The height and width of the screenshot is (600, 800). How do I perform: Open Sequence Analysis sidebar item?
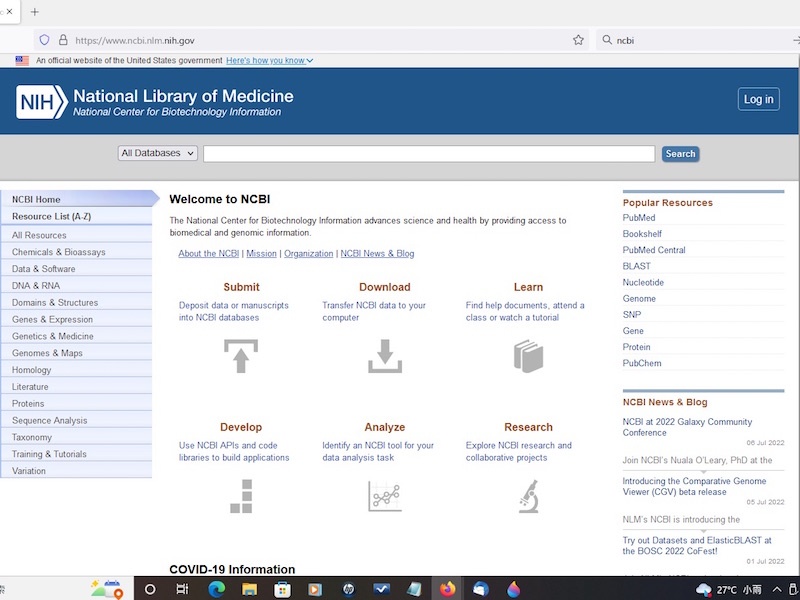coord(77,420)
